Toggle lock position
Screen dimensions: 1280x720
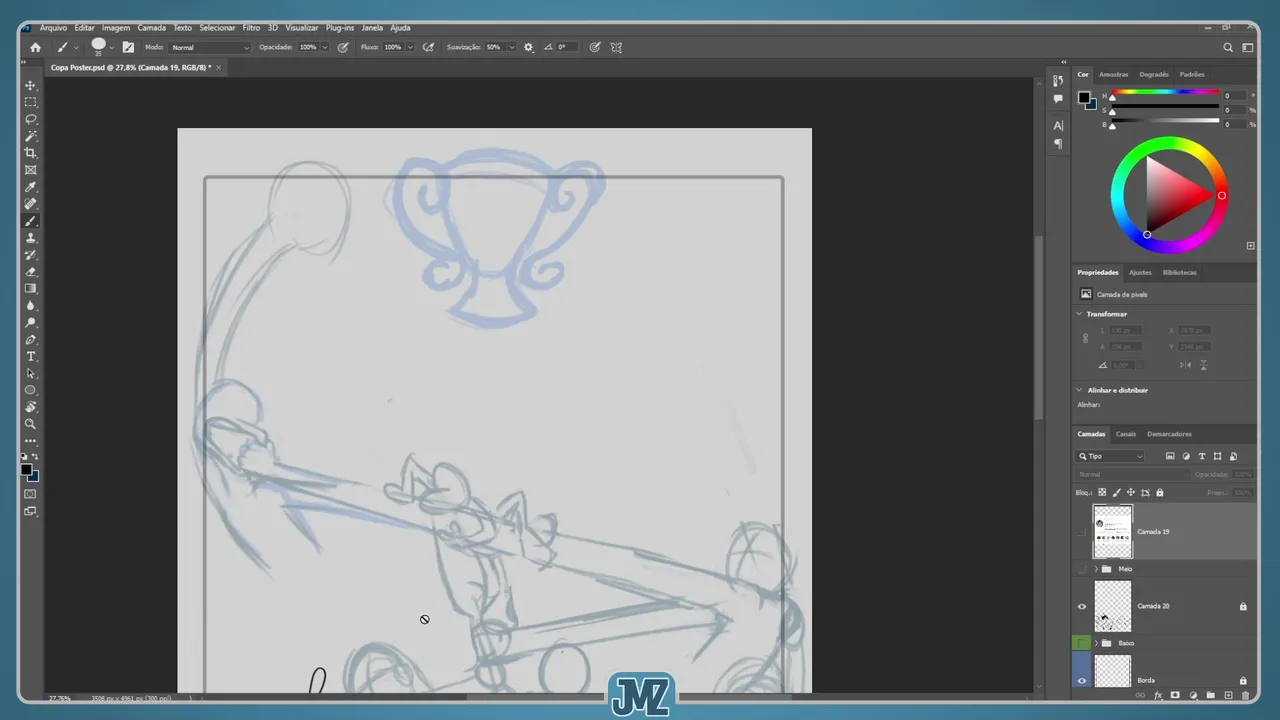[x=1131, y=492]
